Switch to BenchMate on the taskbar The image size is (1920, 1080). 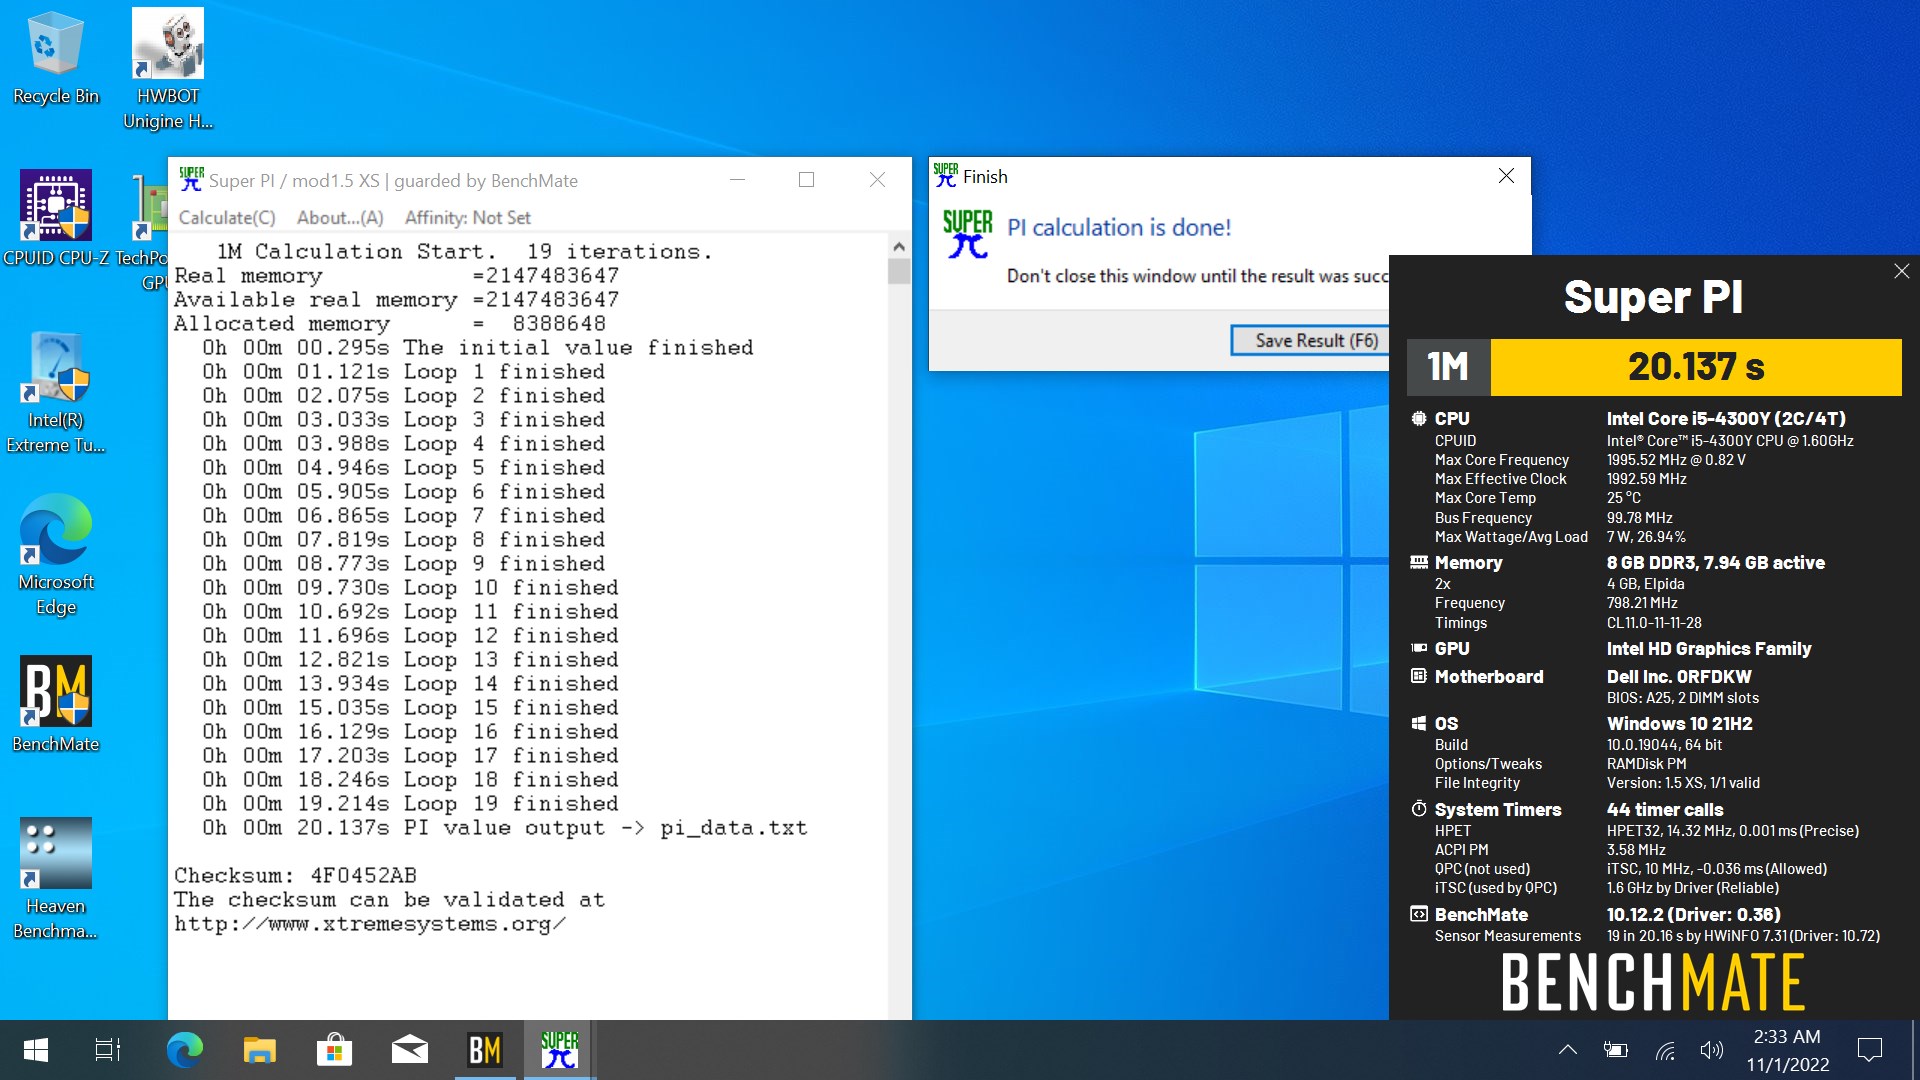coord(485,1050)
